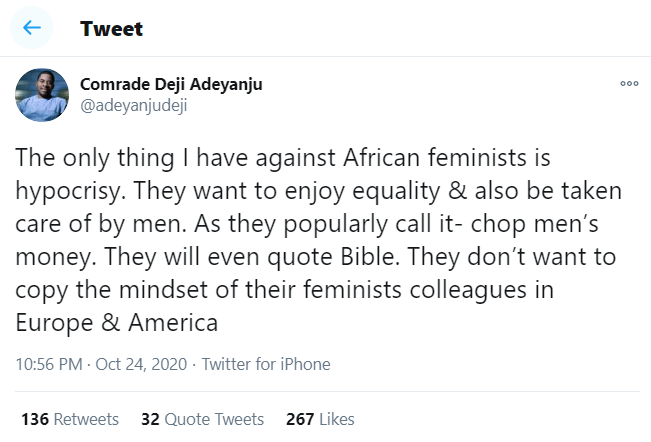Click the 10:56 PM timestamp
The width and height of the screenshot is (651, 442).
point(47,365)
